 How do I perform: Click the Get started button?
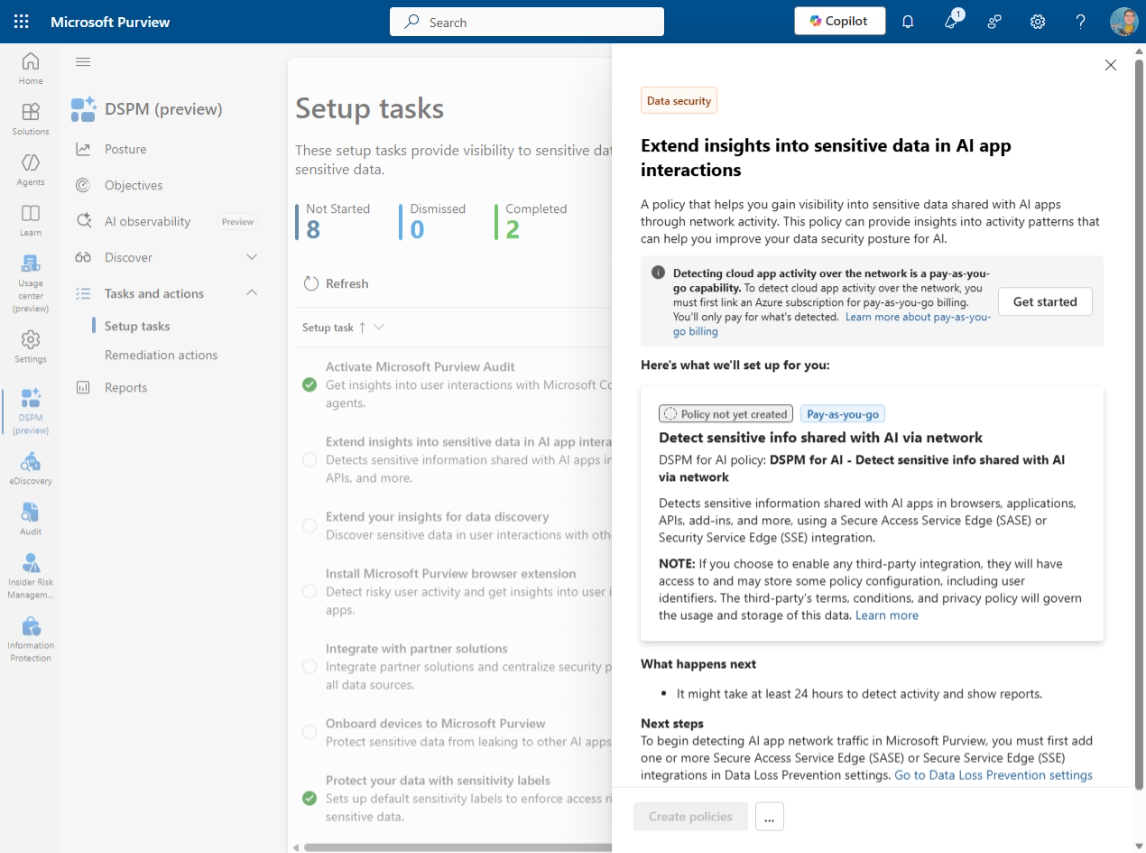[1045, 301]
